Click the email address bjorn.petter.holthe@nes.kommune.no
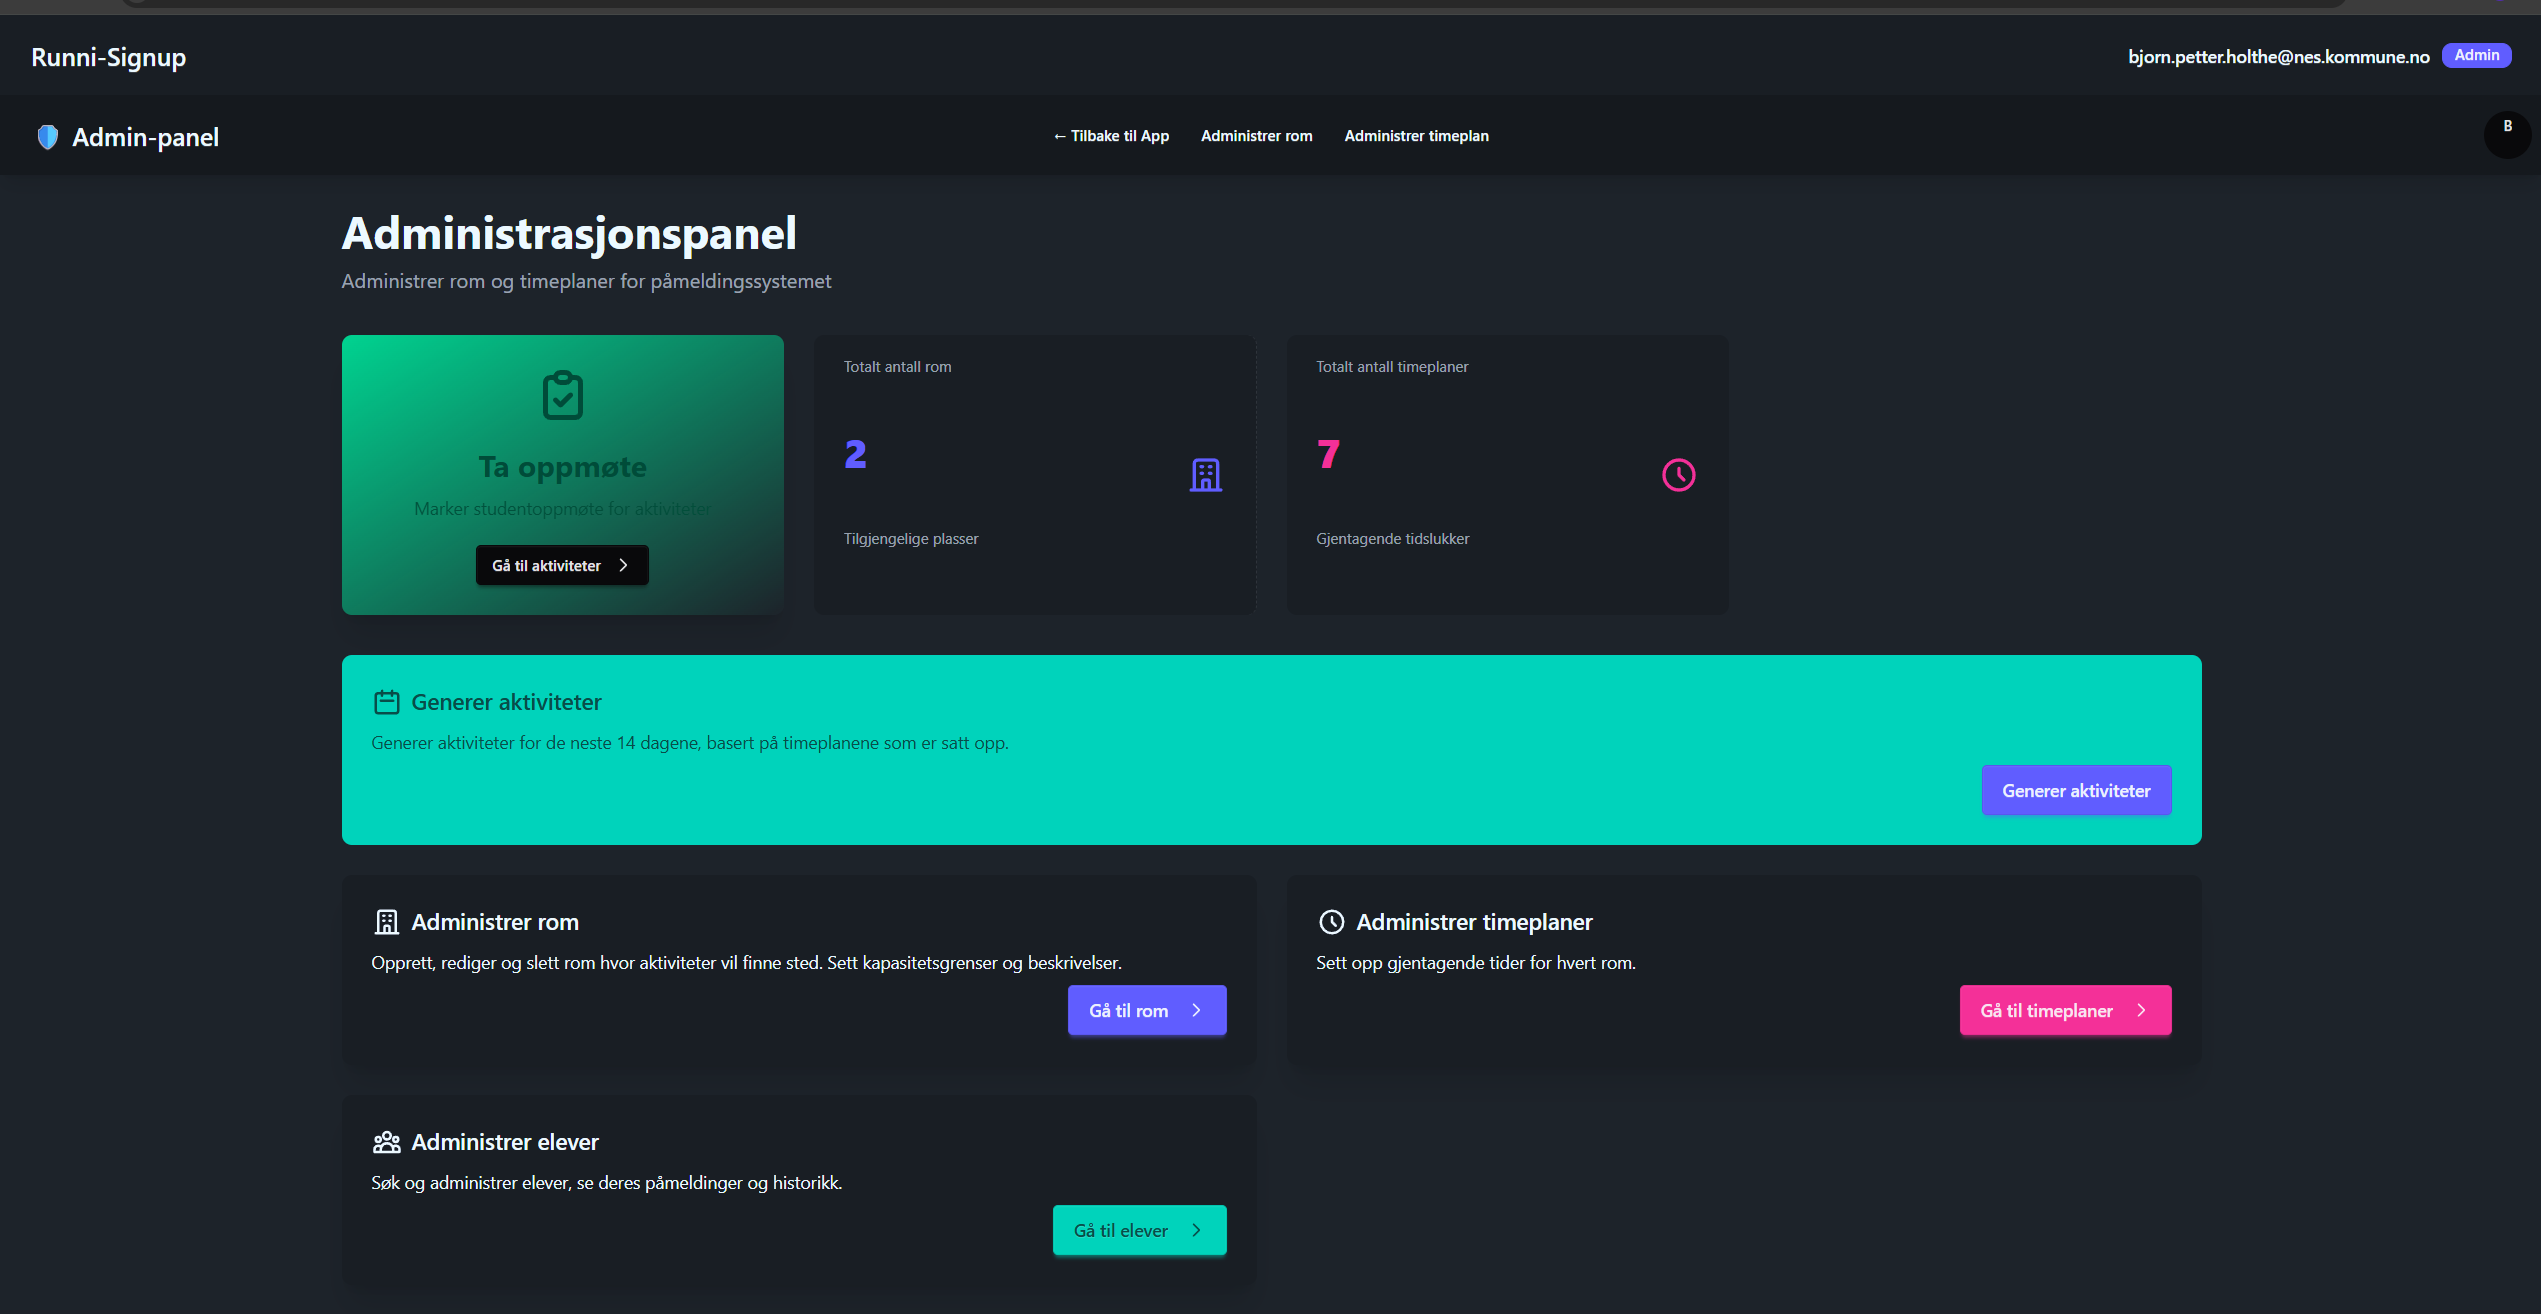Image resolution: width=2541 pixels, height=1314 pixels. (x=2278, y=57)
